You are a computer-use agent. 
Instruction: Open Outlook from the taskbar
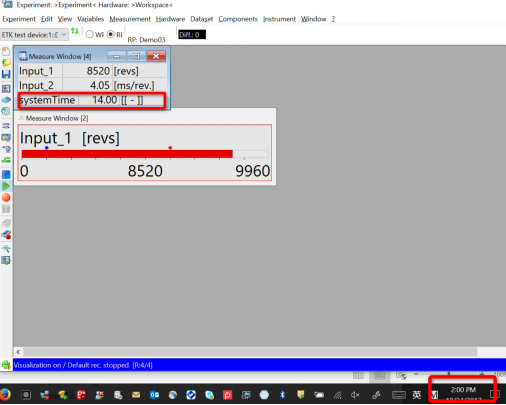coord(154,395)
